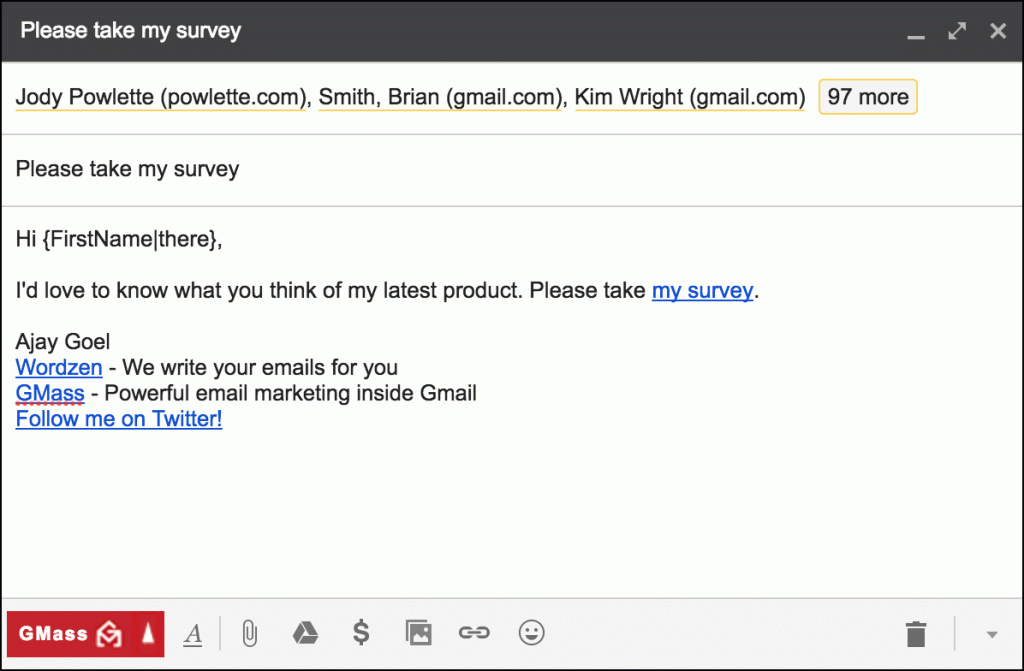The image size is (1024, 671).
Task: Show the 97 more recipients
Action: pyautogui.click(x=867, y=96)
